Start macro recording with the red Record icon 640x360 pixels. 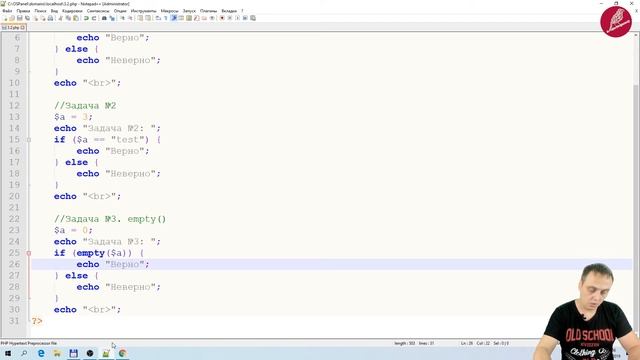222,18
